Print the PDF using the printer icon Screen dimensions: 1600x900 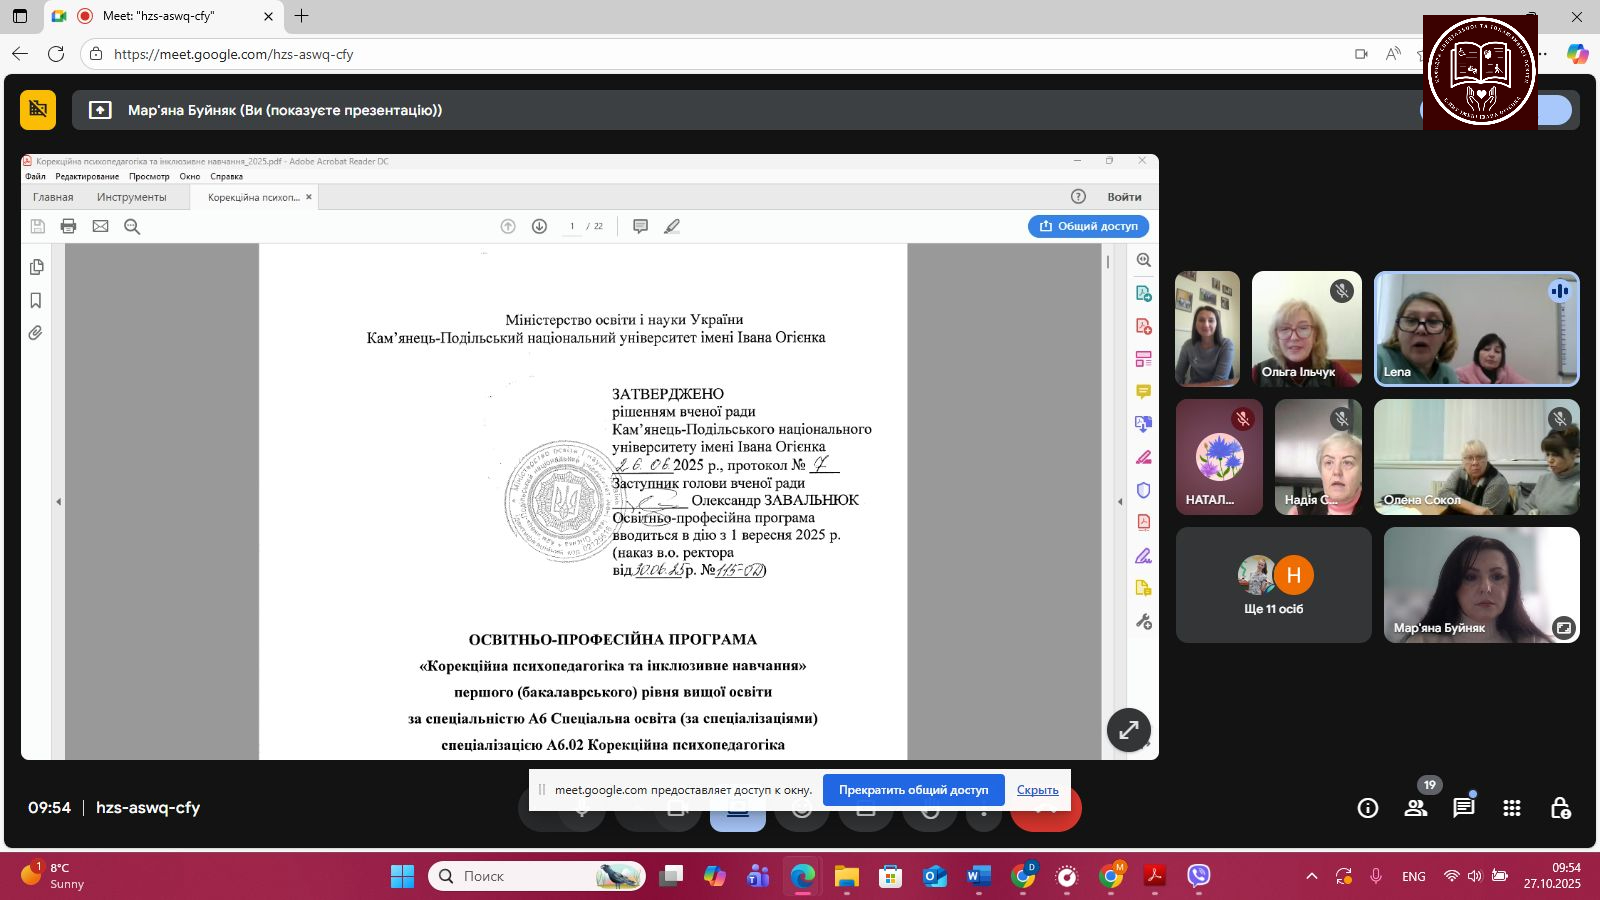tap(68, 226)
